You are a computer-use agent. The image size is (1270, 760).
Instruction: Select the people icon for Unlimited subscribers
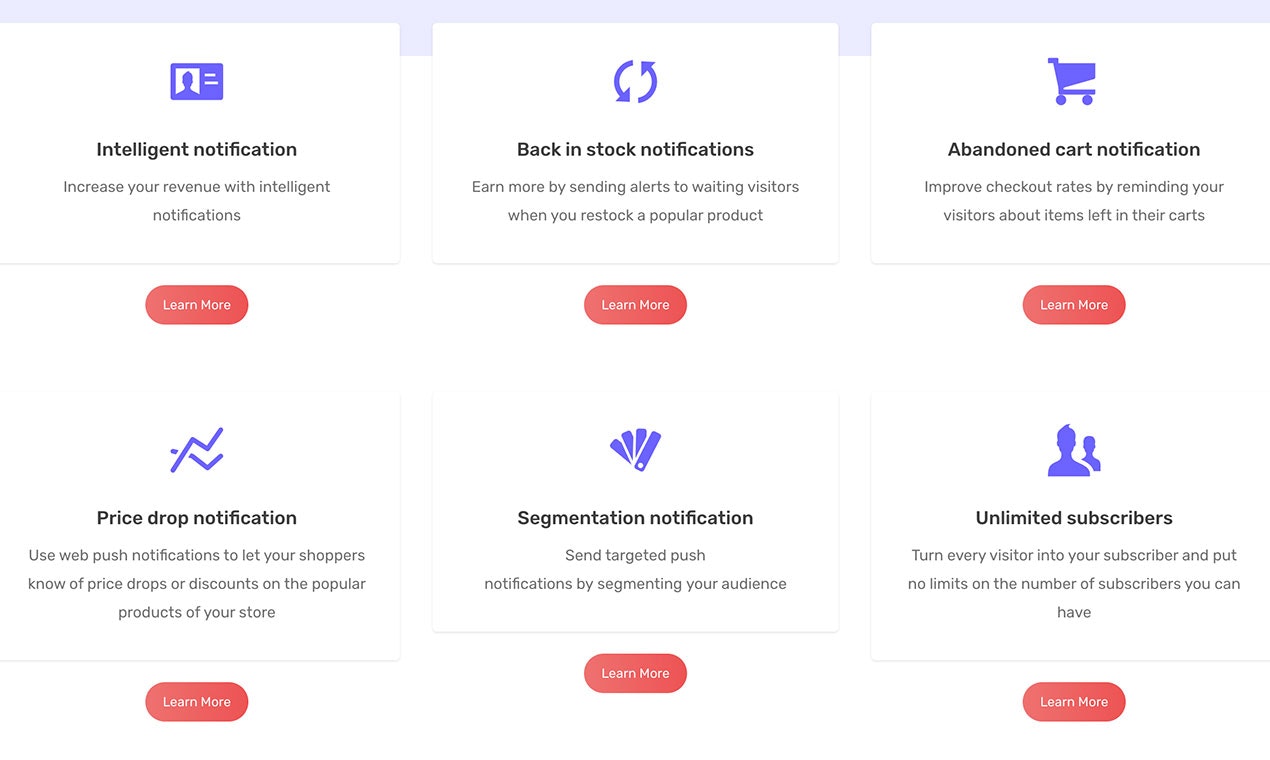(x=1073, y=449)
